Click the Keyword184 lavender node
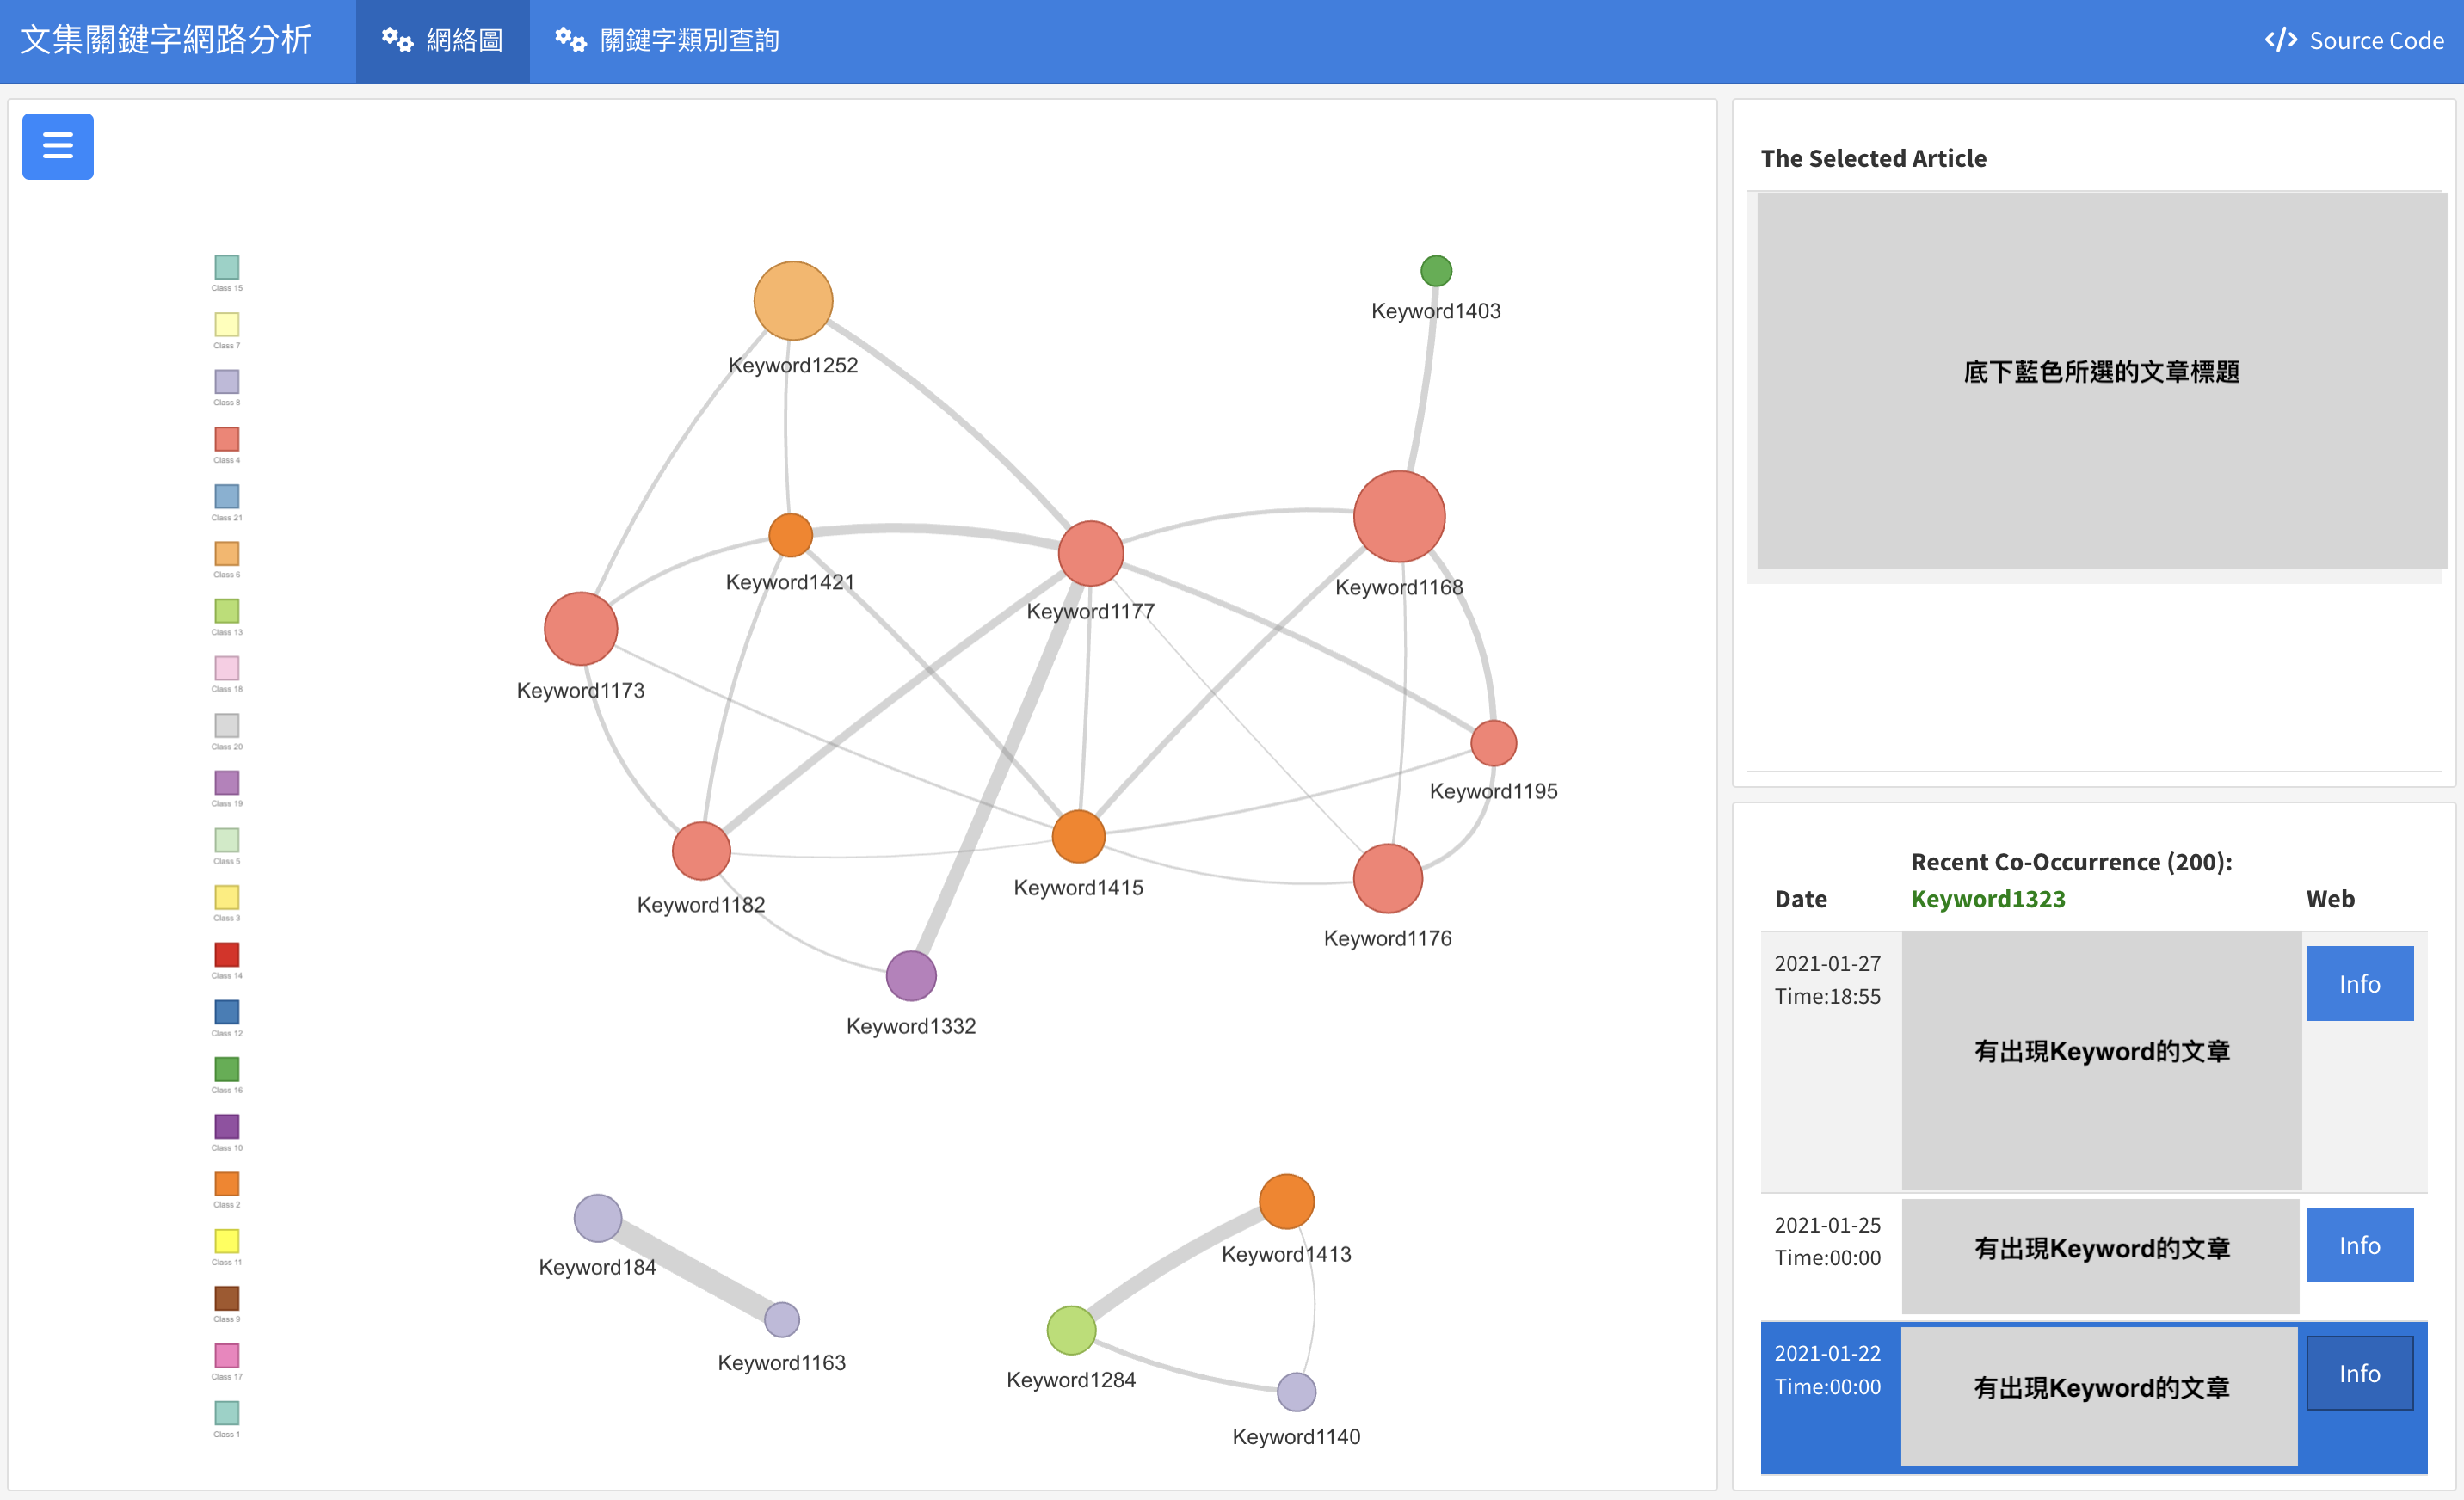 pyautogui.click(x=597, y=1218)
